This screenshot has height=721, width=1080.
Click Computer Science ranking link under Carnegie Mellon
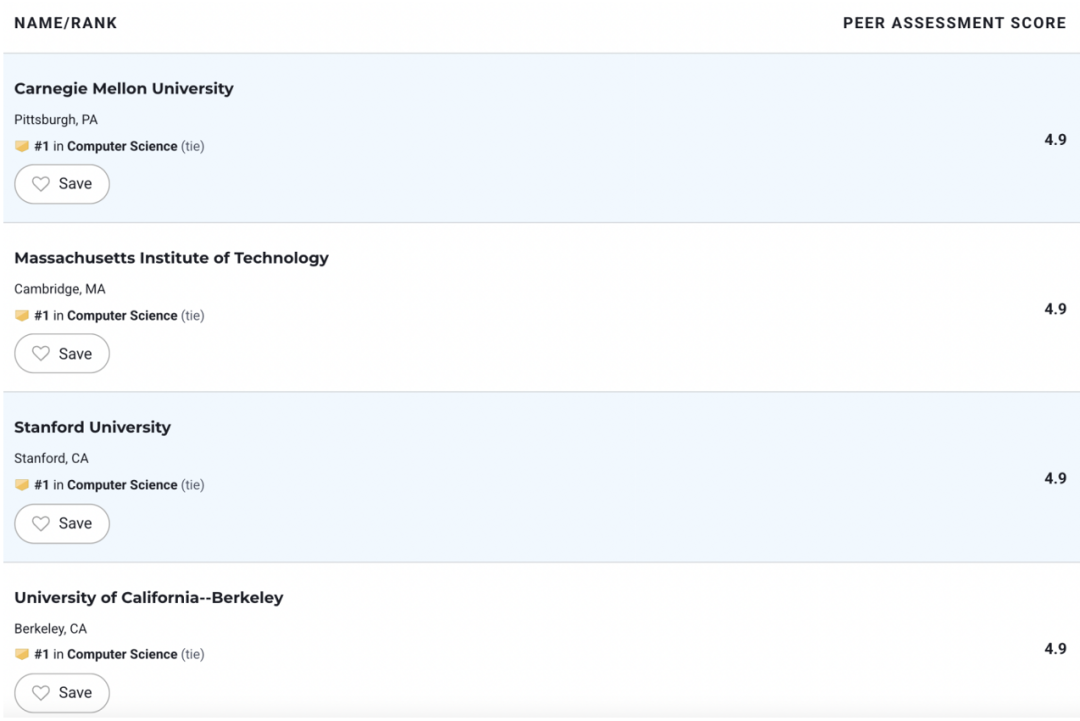coord(122,146)
